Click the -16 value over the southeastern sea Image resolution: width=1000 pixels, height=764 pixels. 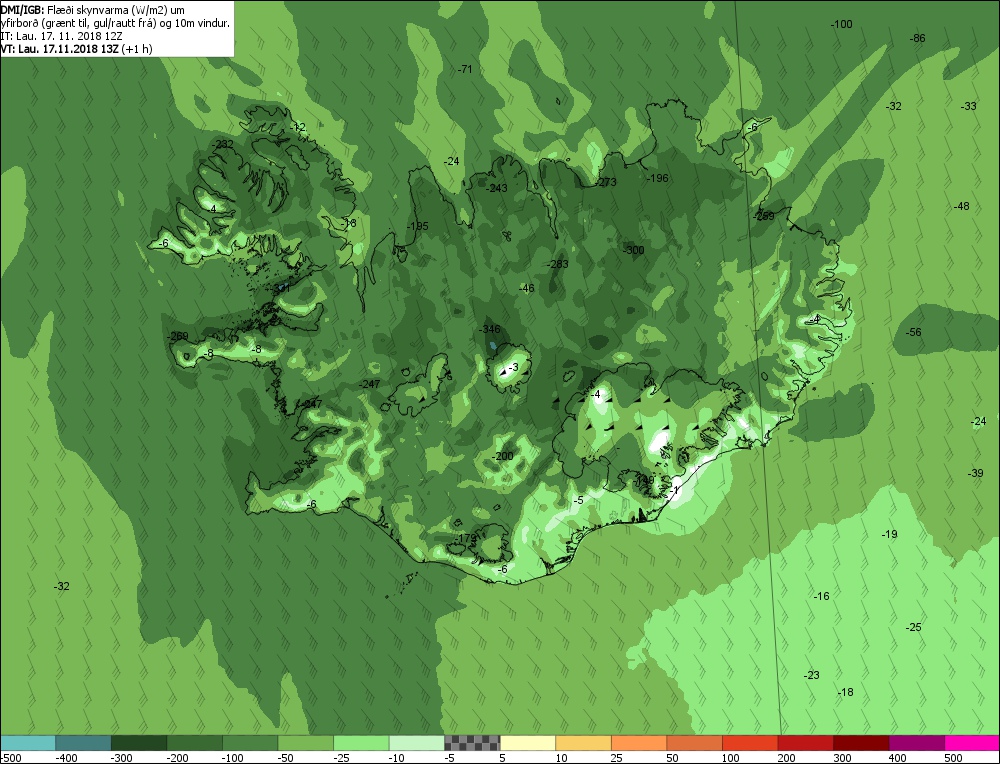pyautogui.click(x=821, y=596)
